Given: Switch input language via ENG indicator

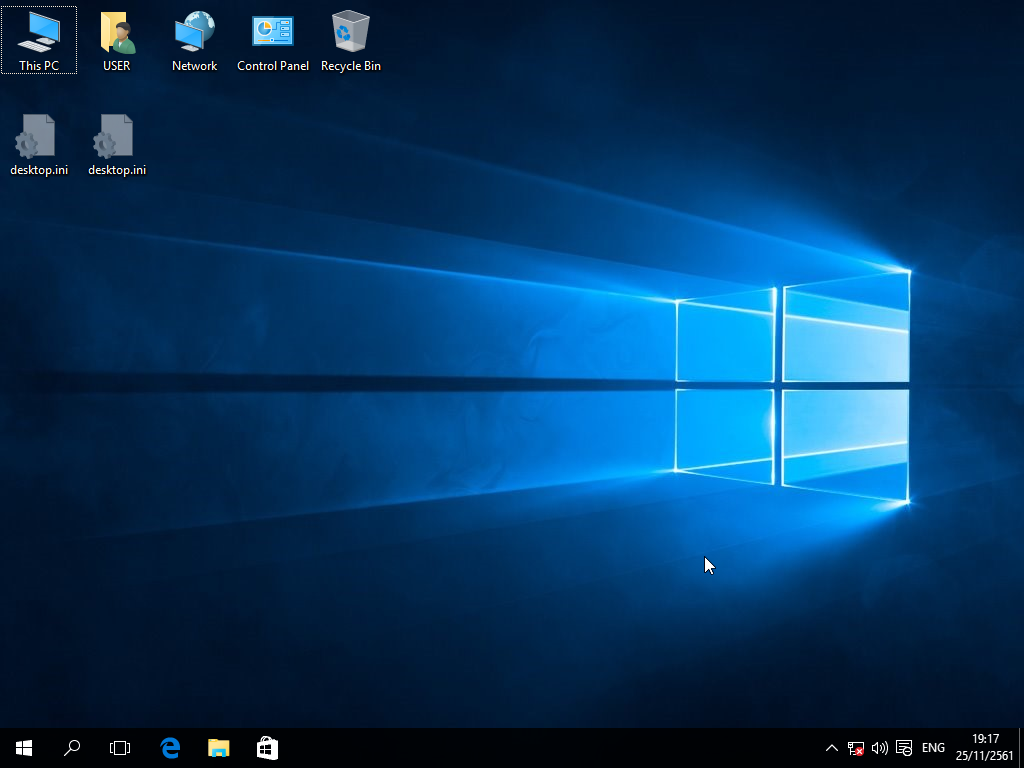Looking at the screenshot, I should click(x=933, y=748).
